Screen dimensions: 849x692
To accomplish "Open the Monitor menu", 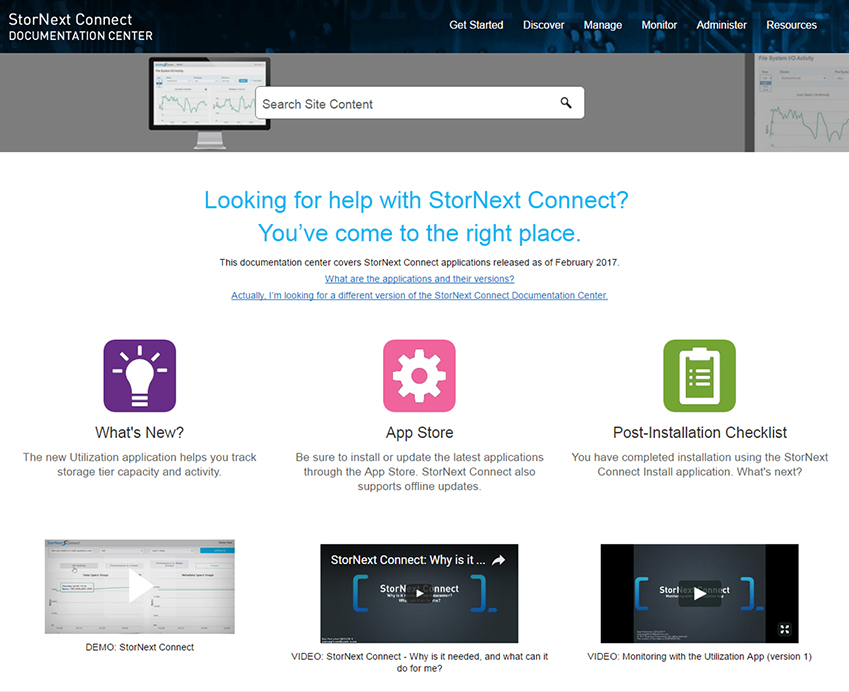I will (x=659, y=25).
